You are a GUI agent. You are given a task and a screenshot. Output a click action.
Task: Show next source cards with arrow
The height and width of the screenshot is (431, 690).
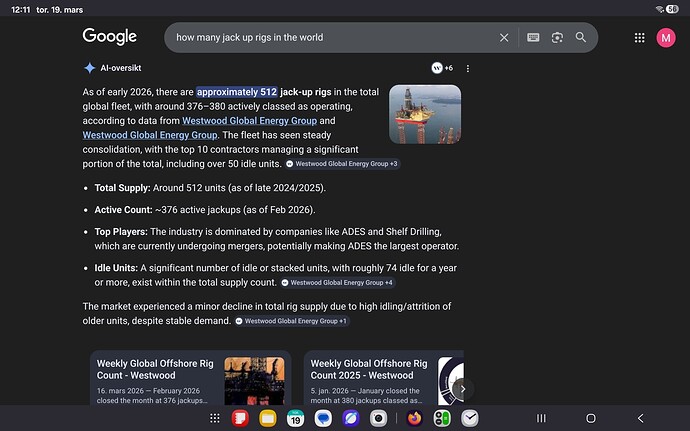(462, 389)
